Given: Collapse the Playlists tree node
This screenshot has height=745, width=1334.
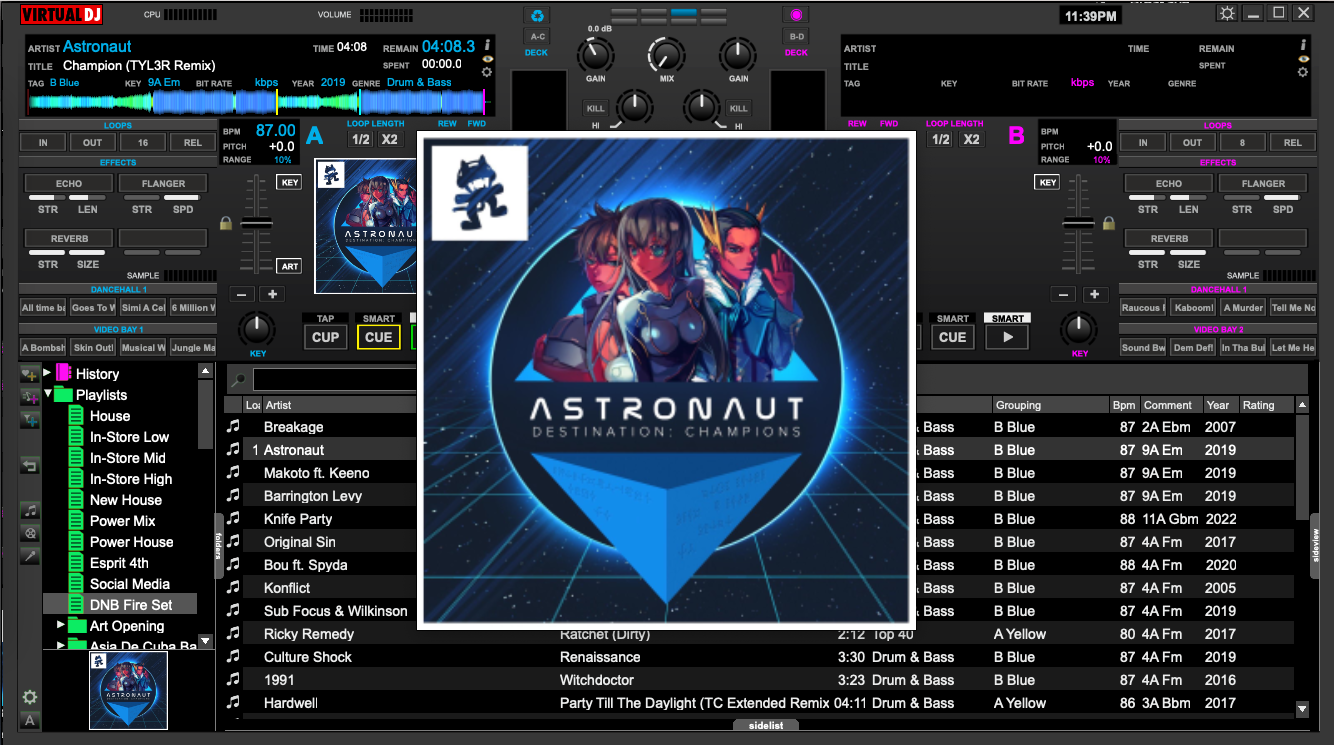Looking at the screenshot, I should point(47,394).
